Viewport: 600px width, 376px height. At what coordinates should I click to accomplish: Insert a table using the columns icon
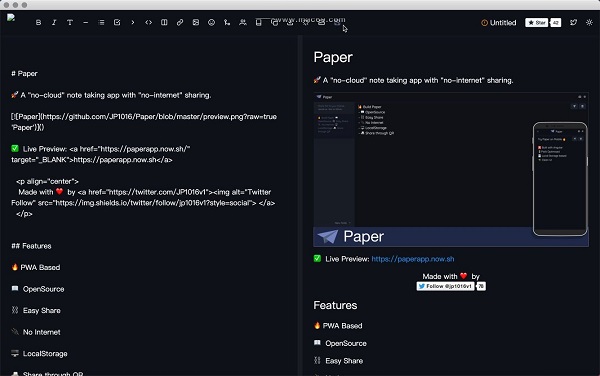pos(164,23)
